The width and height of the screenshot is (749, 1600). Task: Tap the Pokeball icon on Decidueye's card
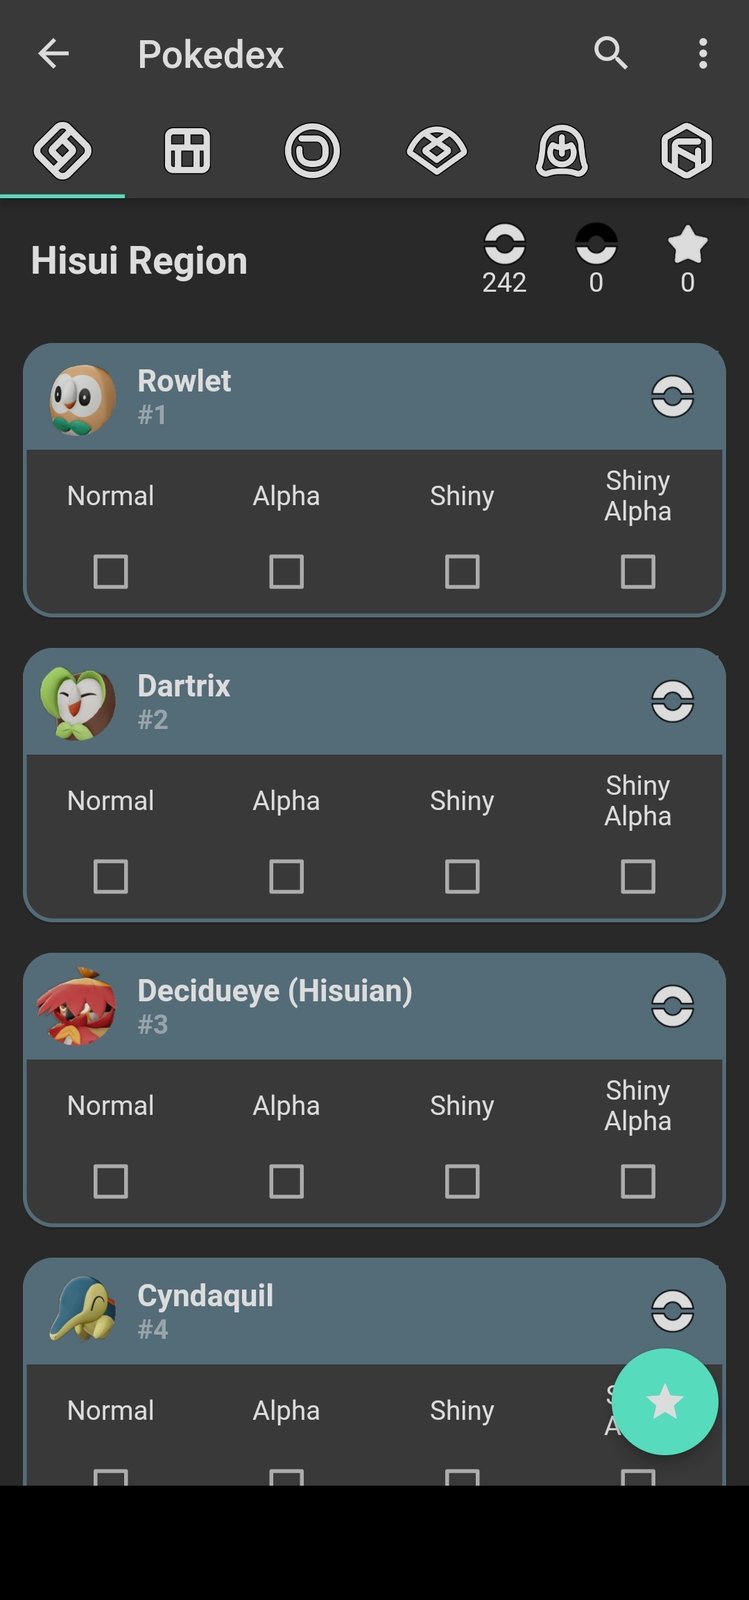(x=672, y=1006)
